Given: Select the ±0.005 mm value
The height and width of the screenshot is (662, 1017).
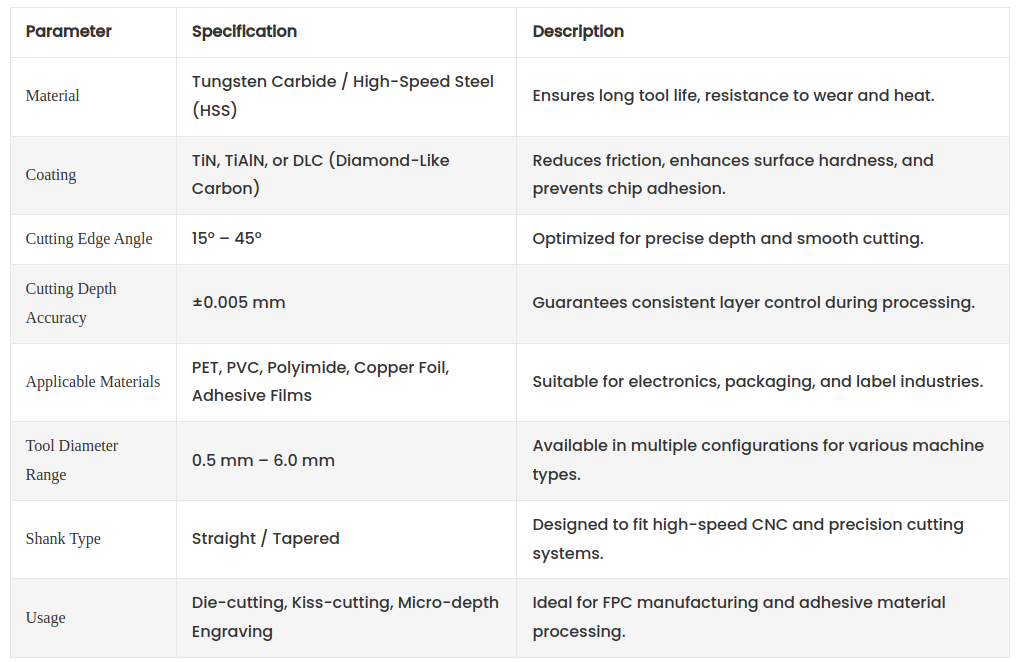Looking at the screenshot, I should click(x=239, y=302).
